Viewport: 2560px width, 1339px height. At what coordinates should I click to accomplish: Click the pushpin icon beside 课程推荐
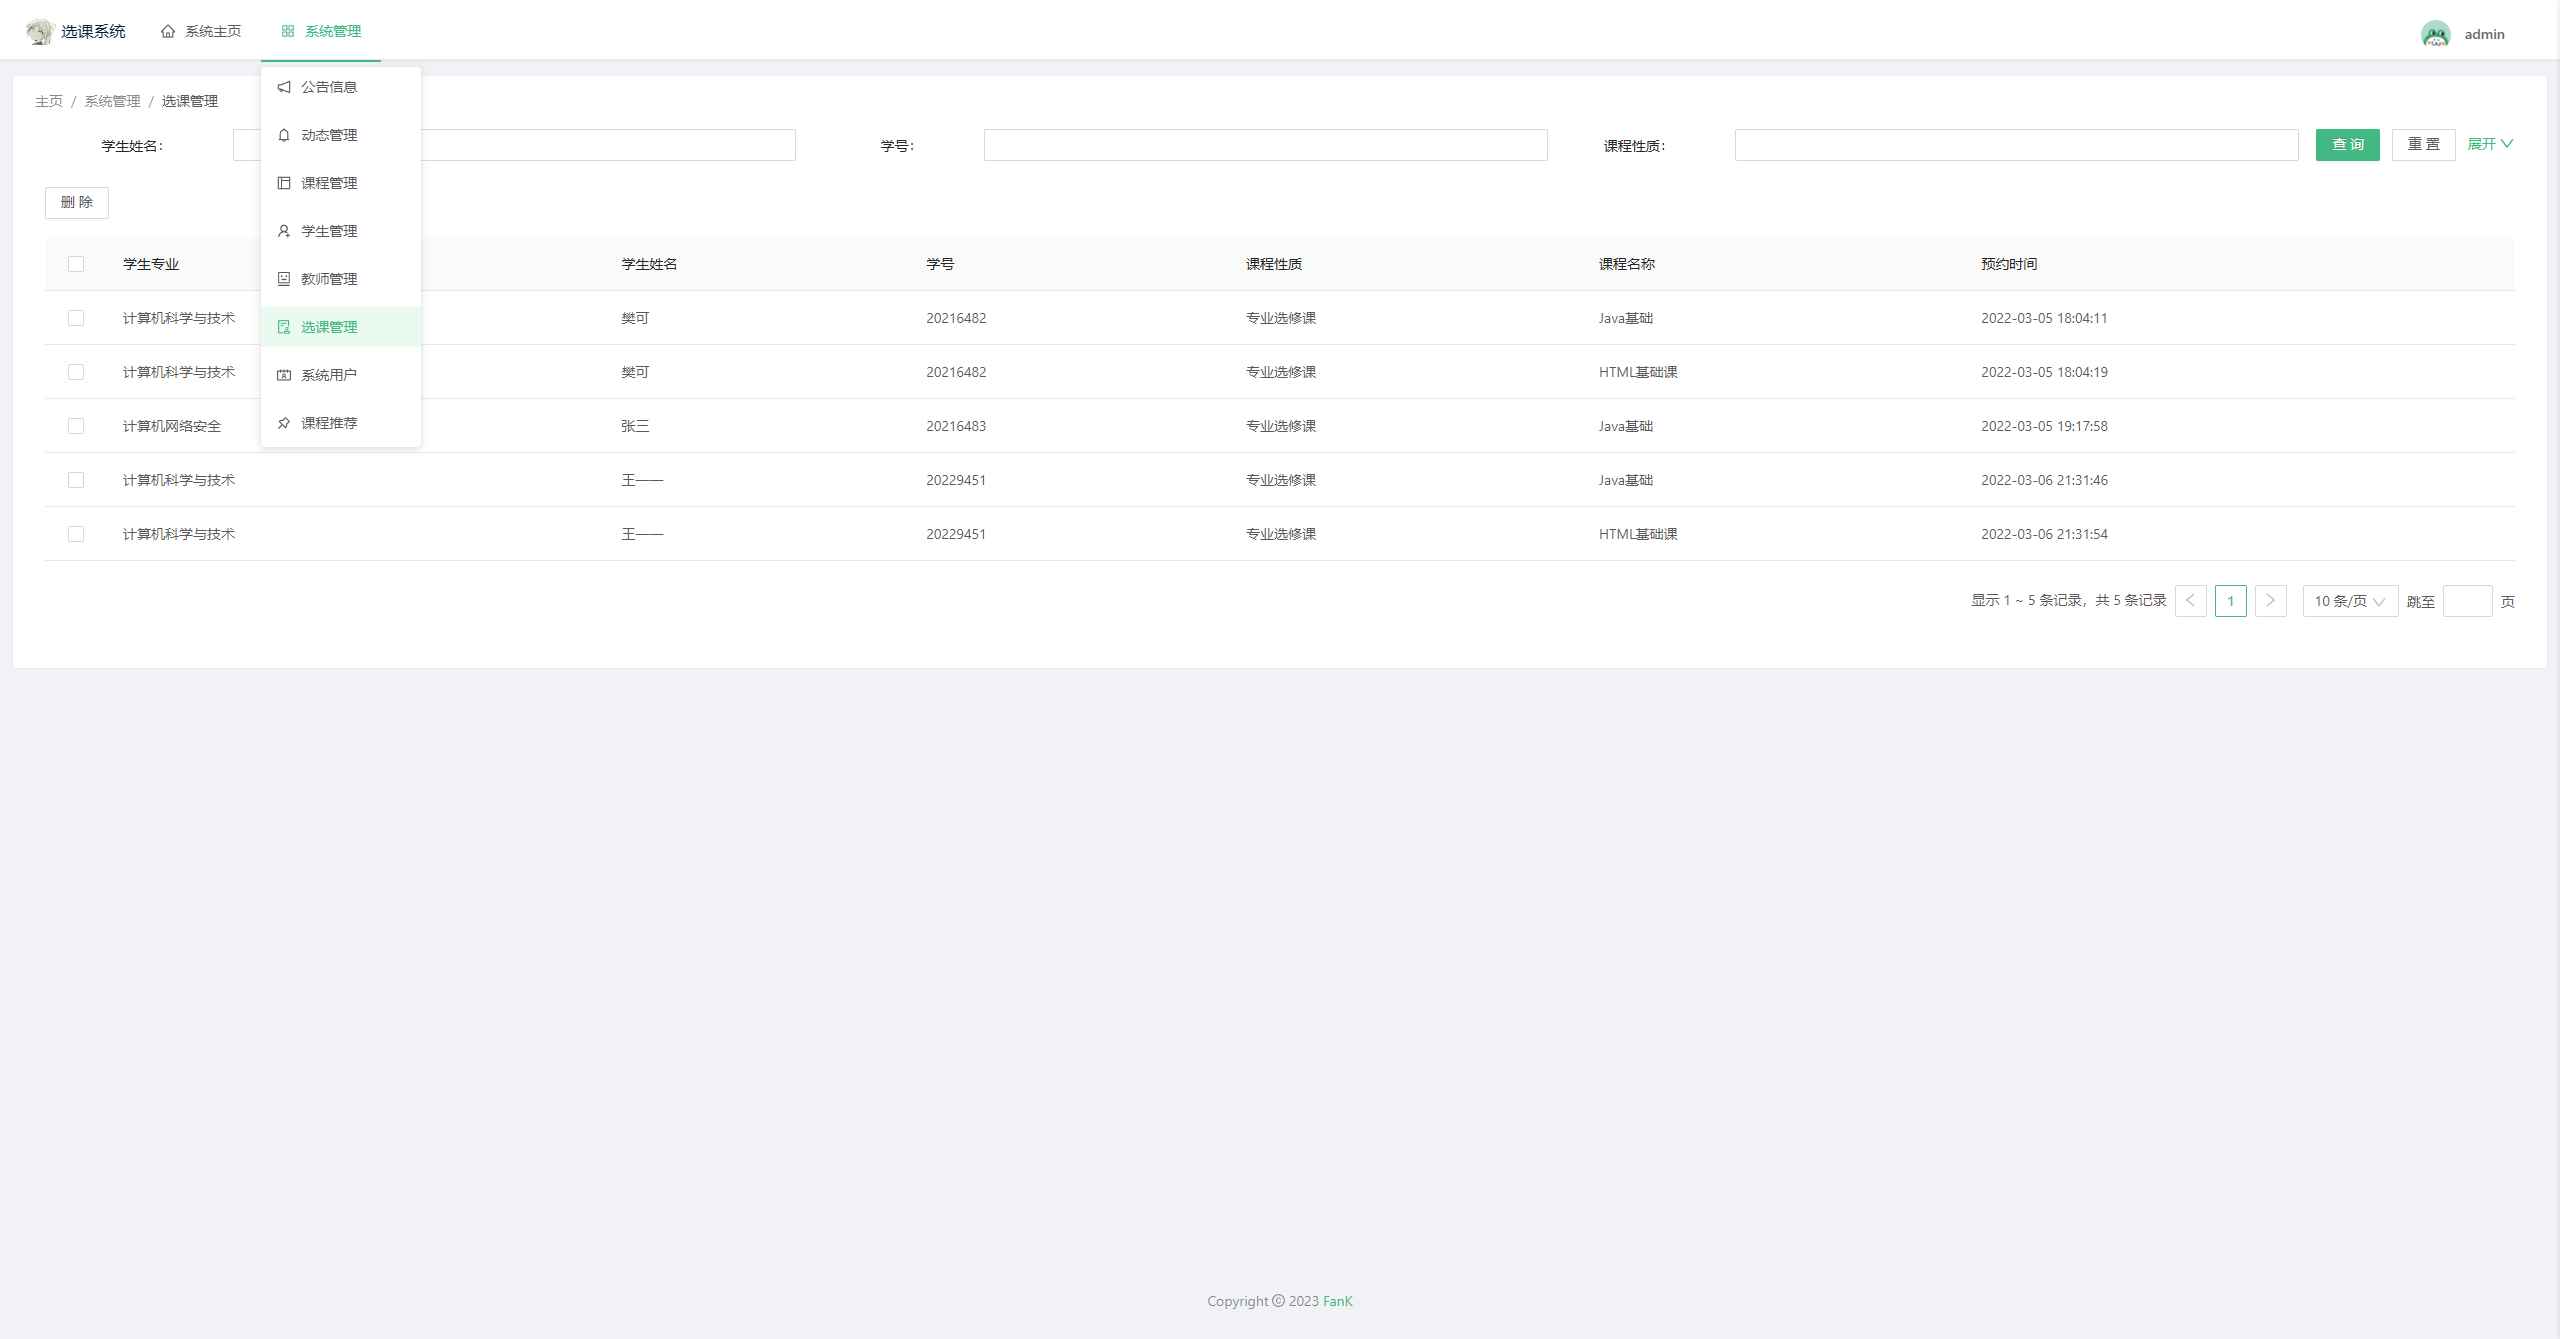coord(284,423)
